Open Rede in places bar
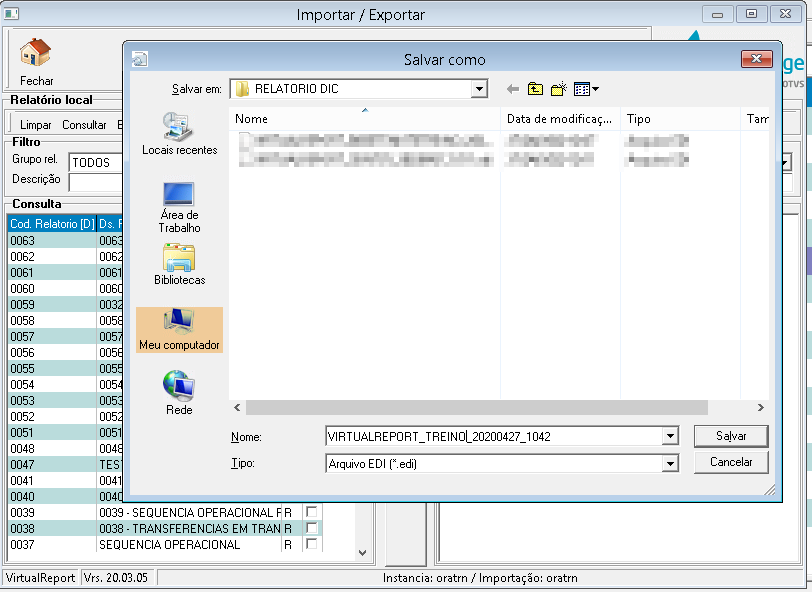 coord(179,393)
